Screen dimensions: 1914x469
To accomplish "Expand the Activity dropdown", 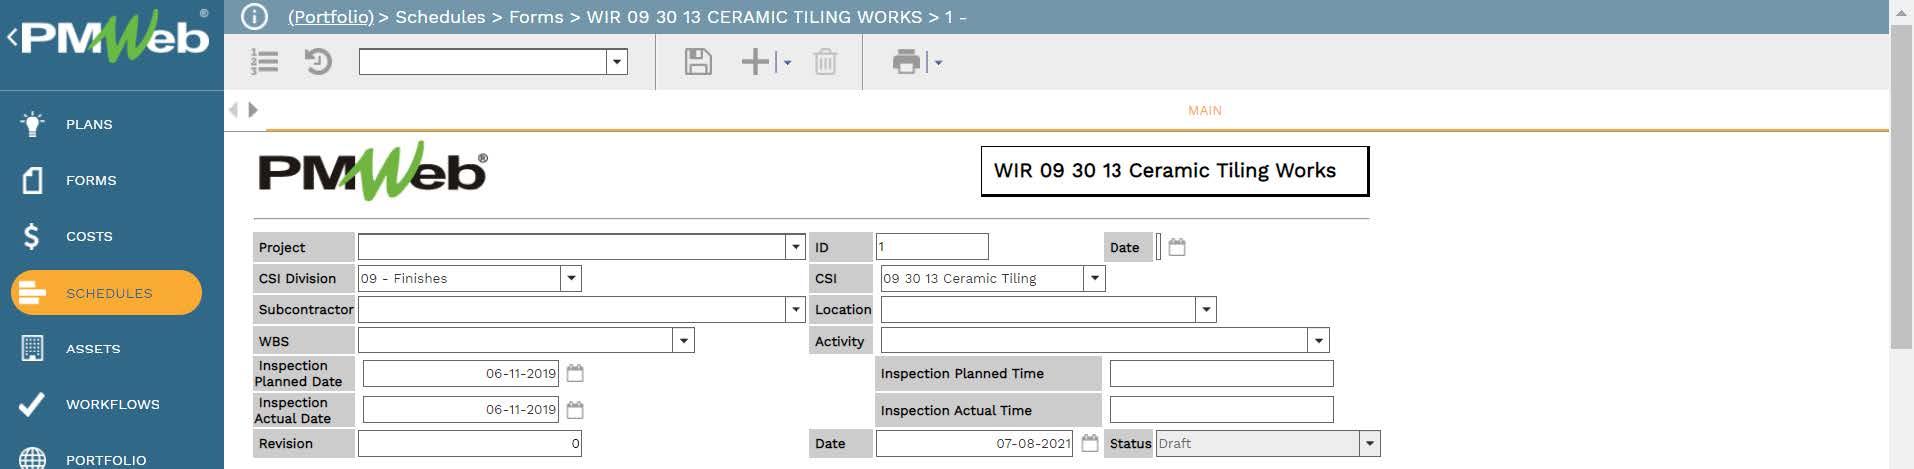I will (1319, 341).
